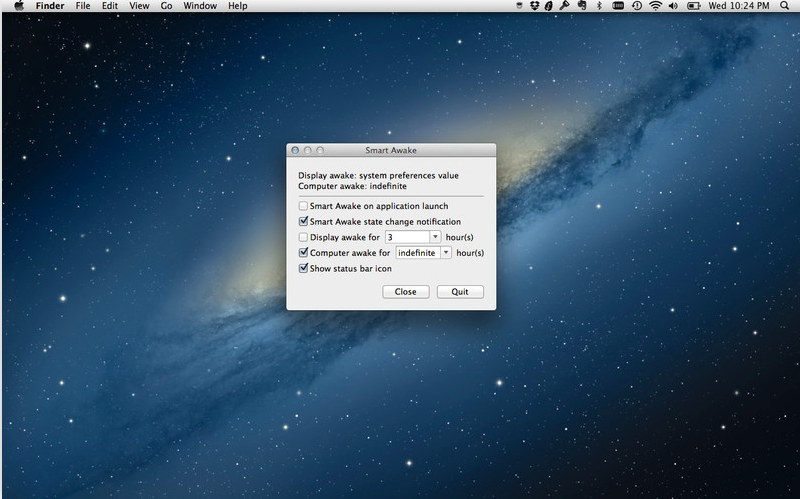Open the Go menu
The image size is (800, 499).
point(166,6)
